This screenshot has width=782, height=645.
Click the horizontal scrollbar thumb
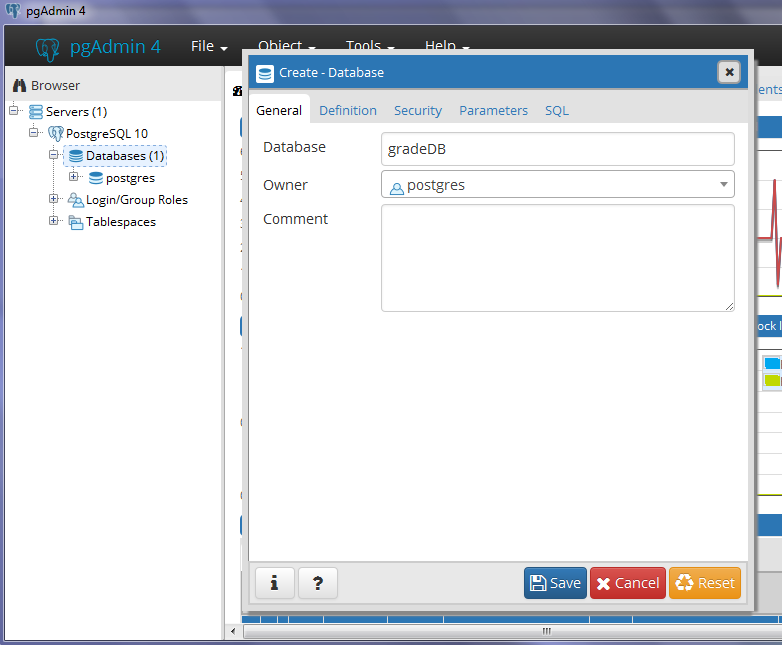point(514,631)
